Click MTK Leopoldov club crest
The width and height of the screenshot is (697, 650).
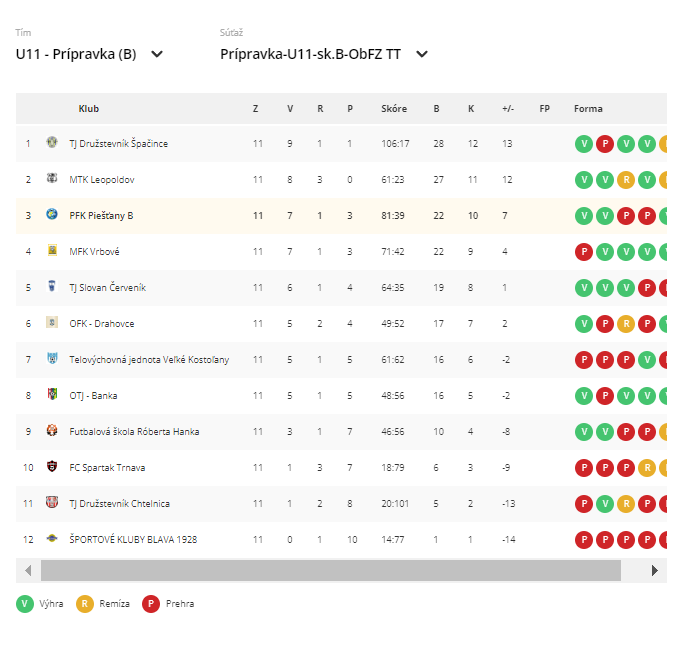point(52,179)
